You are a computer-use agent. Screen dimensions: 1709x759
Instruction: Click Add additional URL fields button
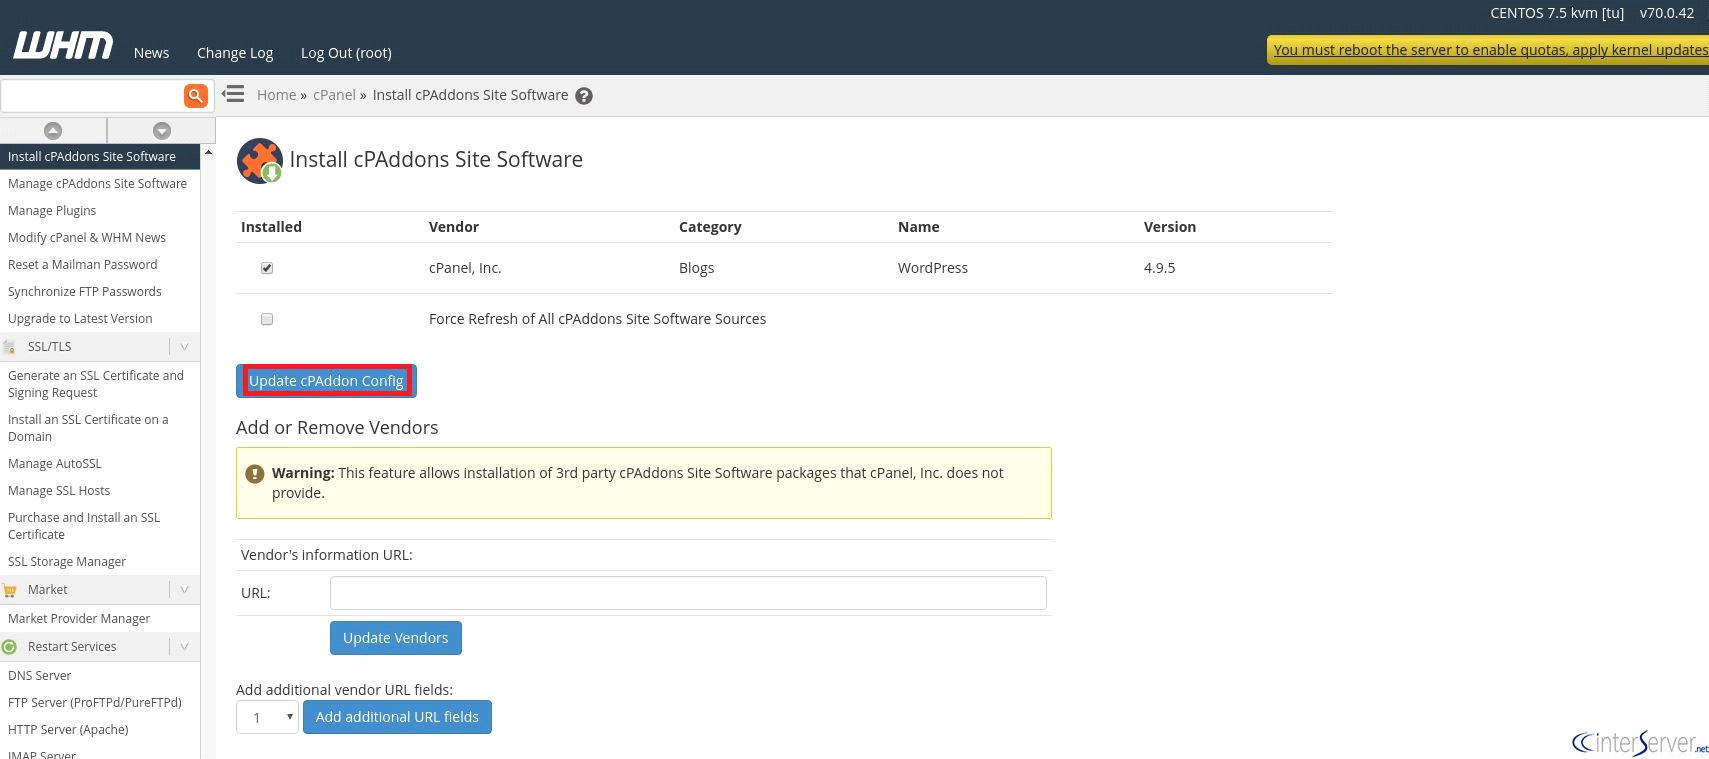coord(397,717)
